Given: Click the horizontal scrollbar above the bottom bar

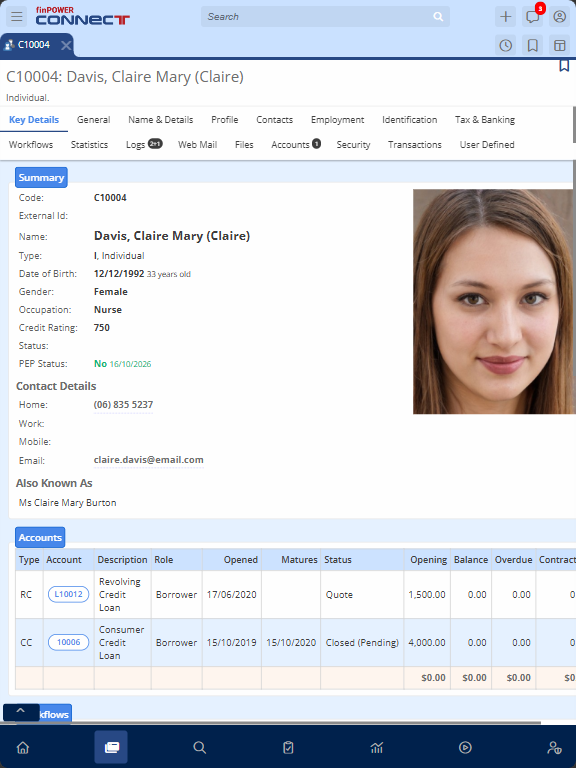Looking at the screenshot, I should pyautogui.click(x=270, y=722).
